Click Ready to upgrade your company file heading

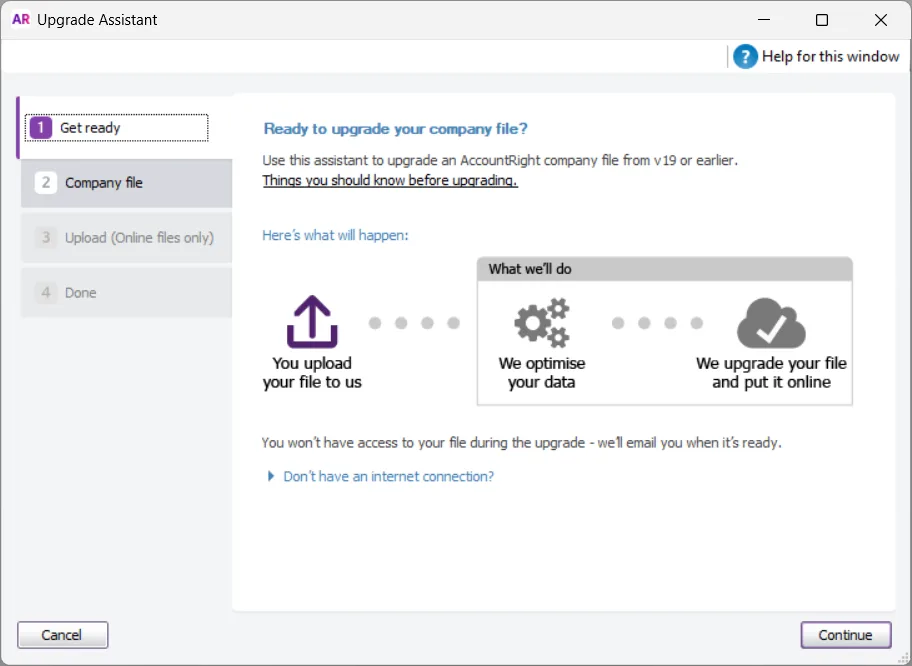[396, 129]
